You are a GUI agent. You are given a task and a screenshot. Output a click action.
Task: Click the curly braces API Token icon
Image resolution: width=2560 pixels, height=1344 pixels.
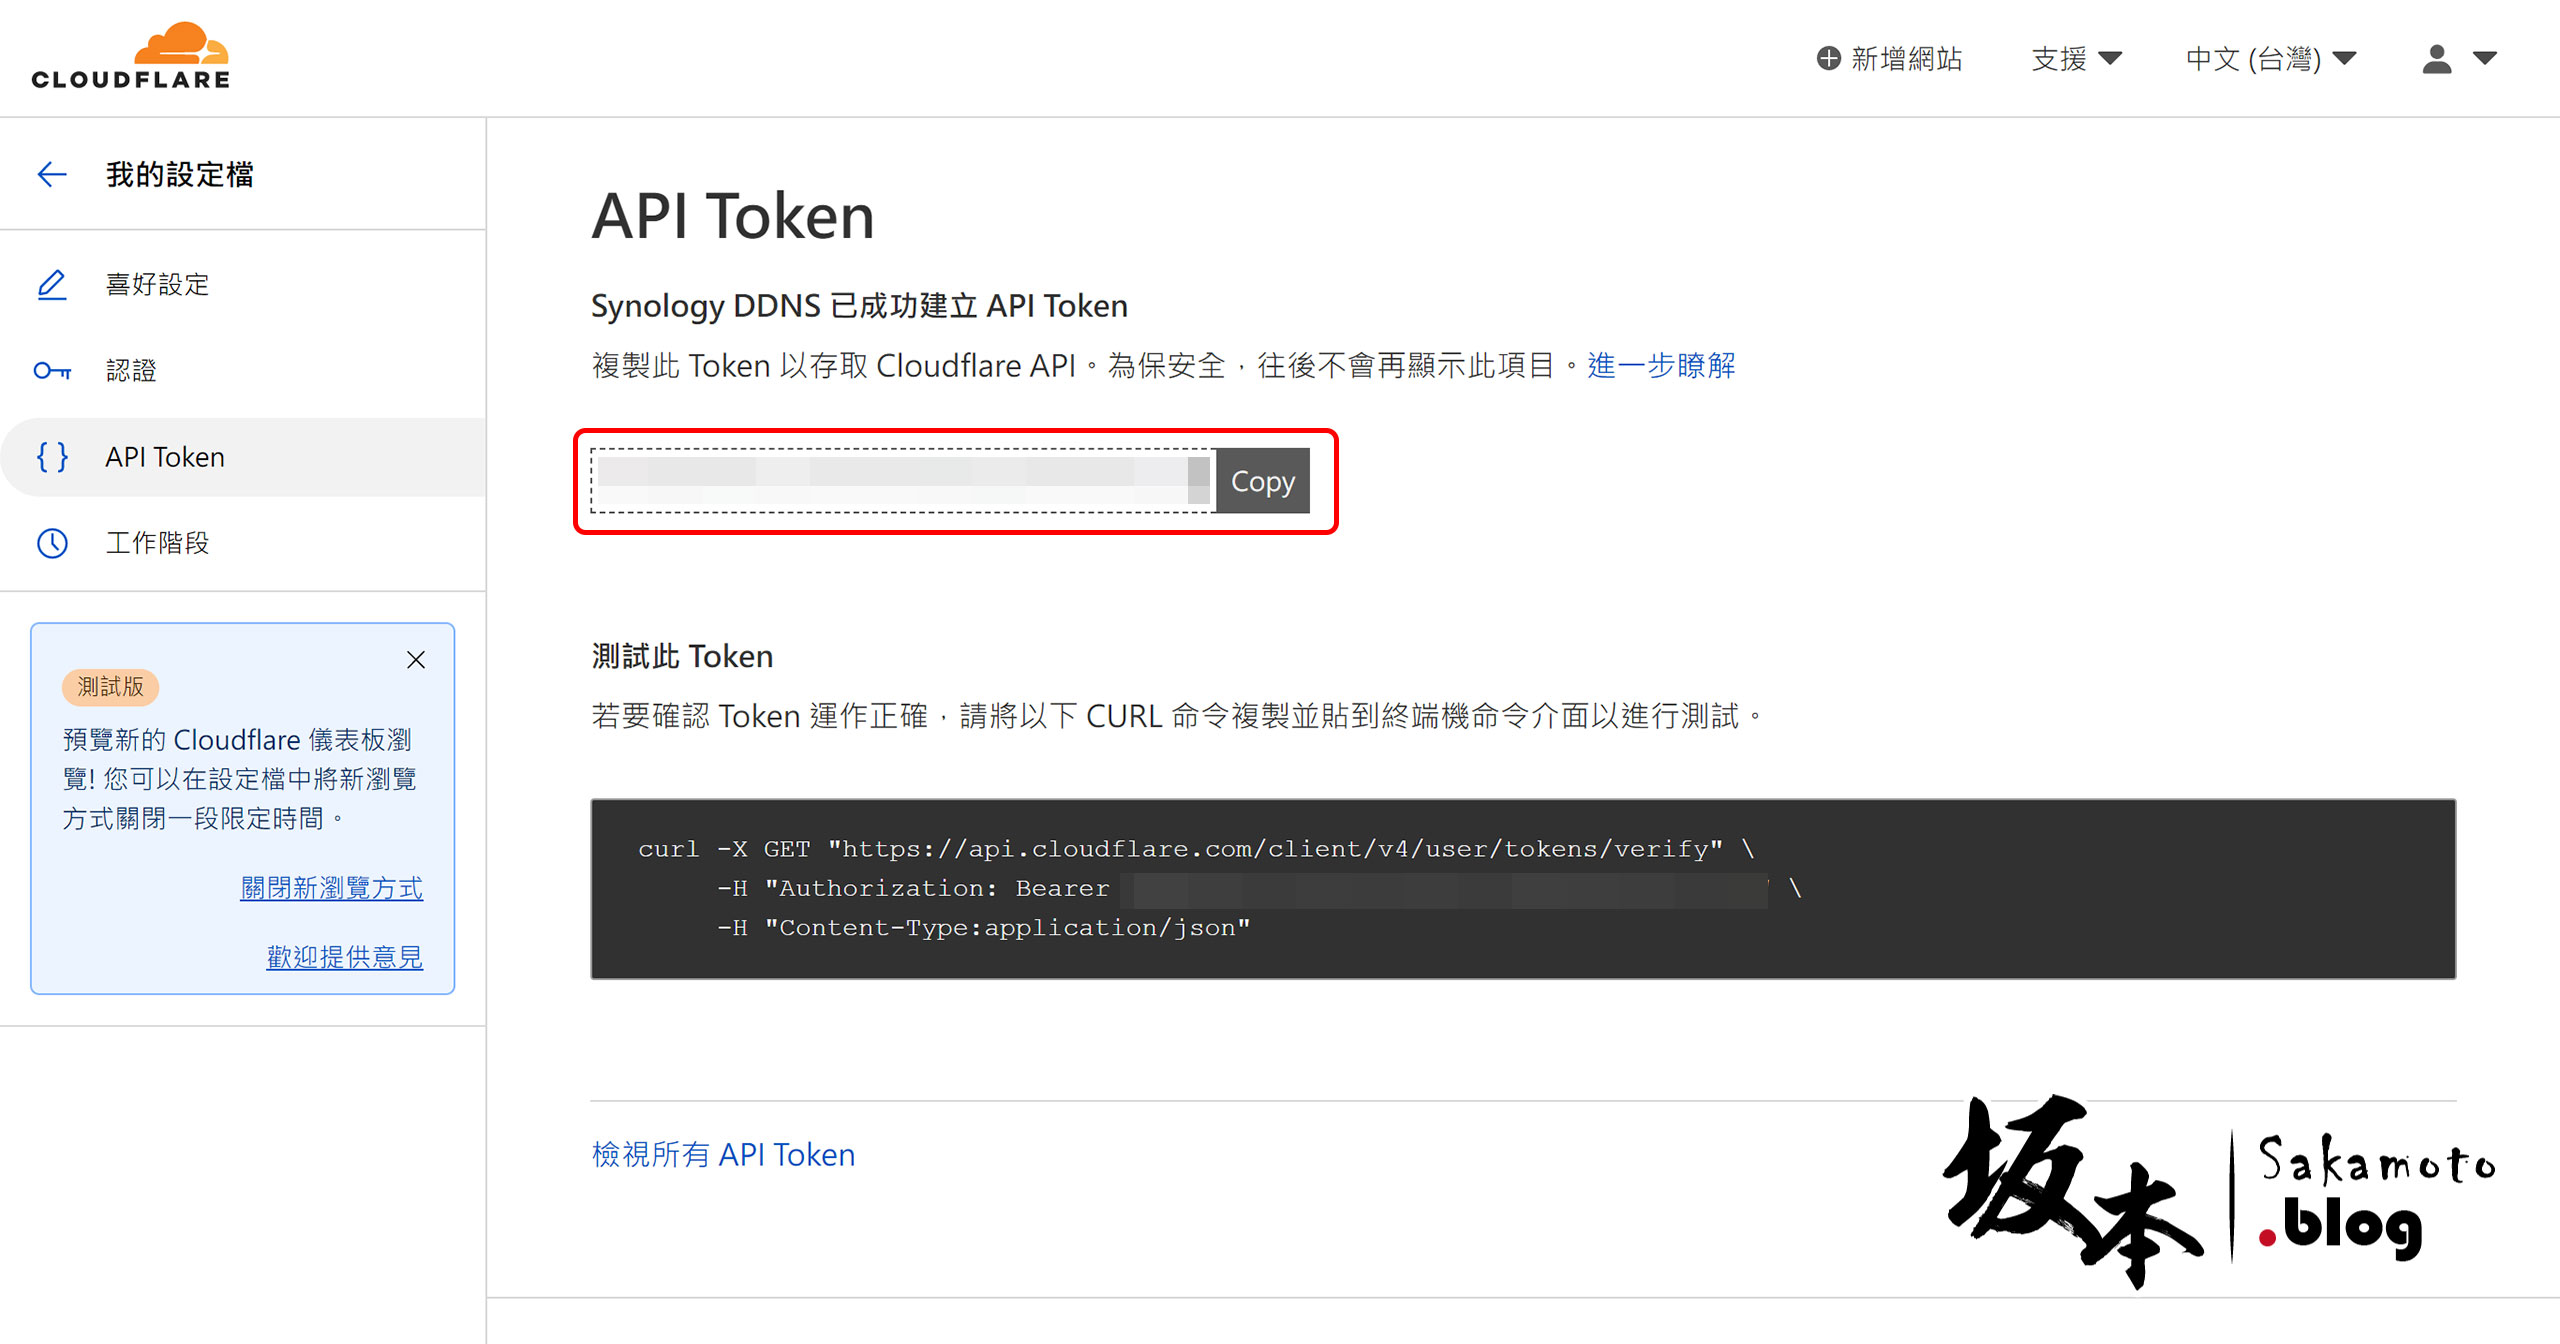click(52, 457)
